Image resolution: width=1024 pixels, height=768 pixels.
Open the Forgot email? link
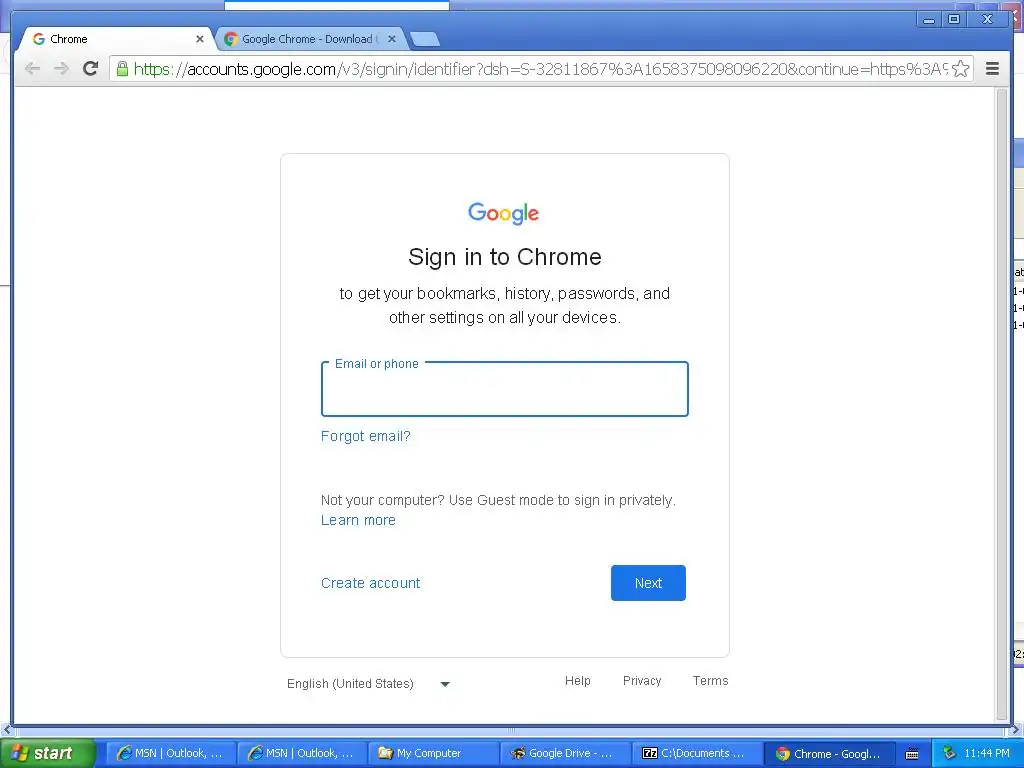(366, 436)
